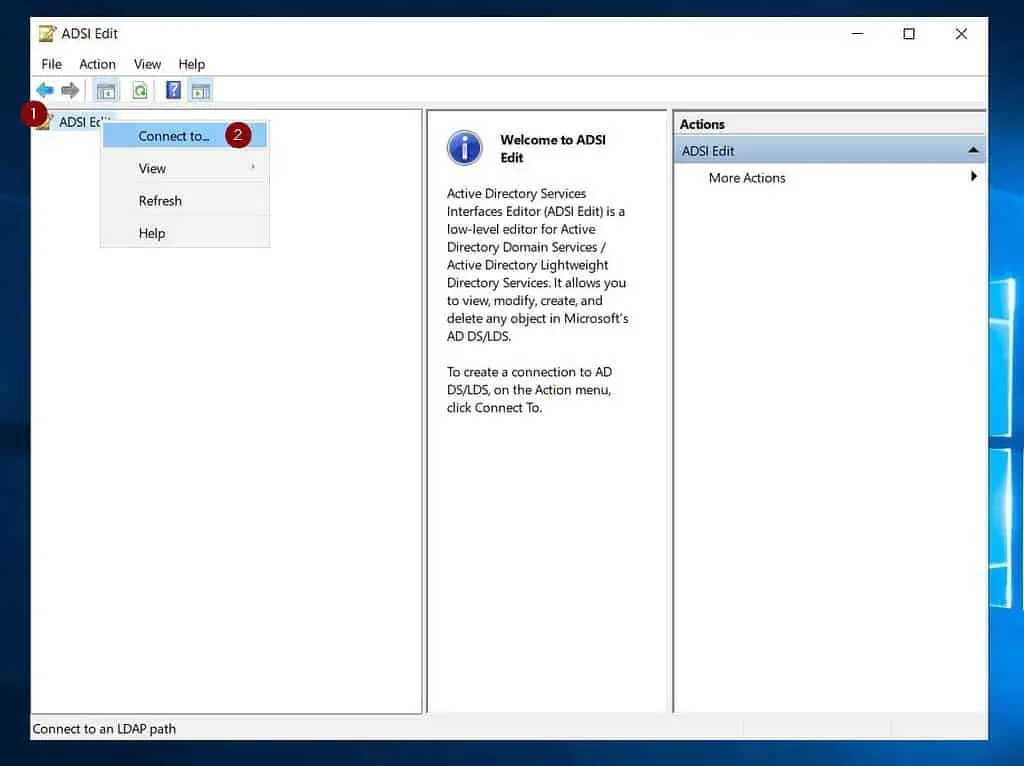This screenshot has width=1024, height=766.
Task: Expand the More Actions submenu arrow
Action: point(974,176)
